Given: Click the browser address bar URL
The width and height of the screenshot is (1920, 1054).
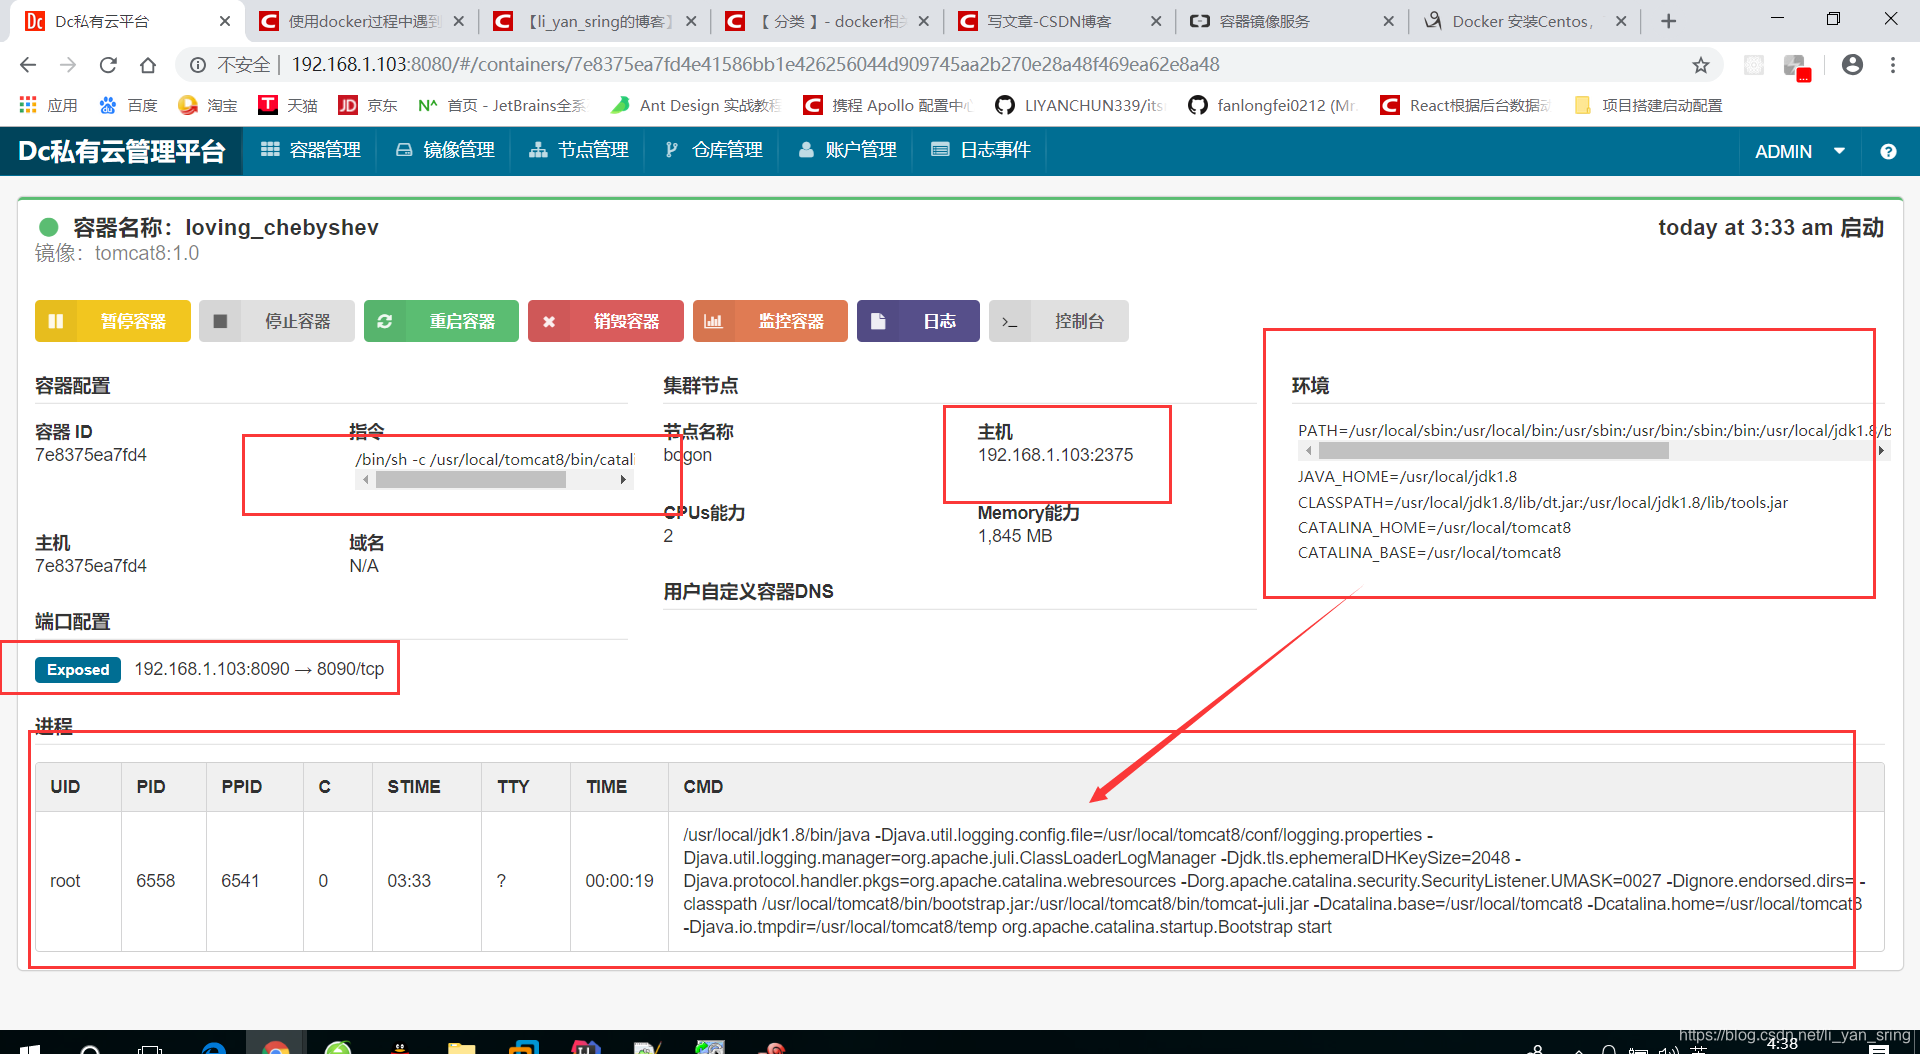Looking at the screenshot, I should click(755, 65).
